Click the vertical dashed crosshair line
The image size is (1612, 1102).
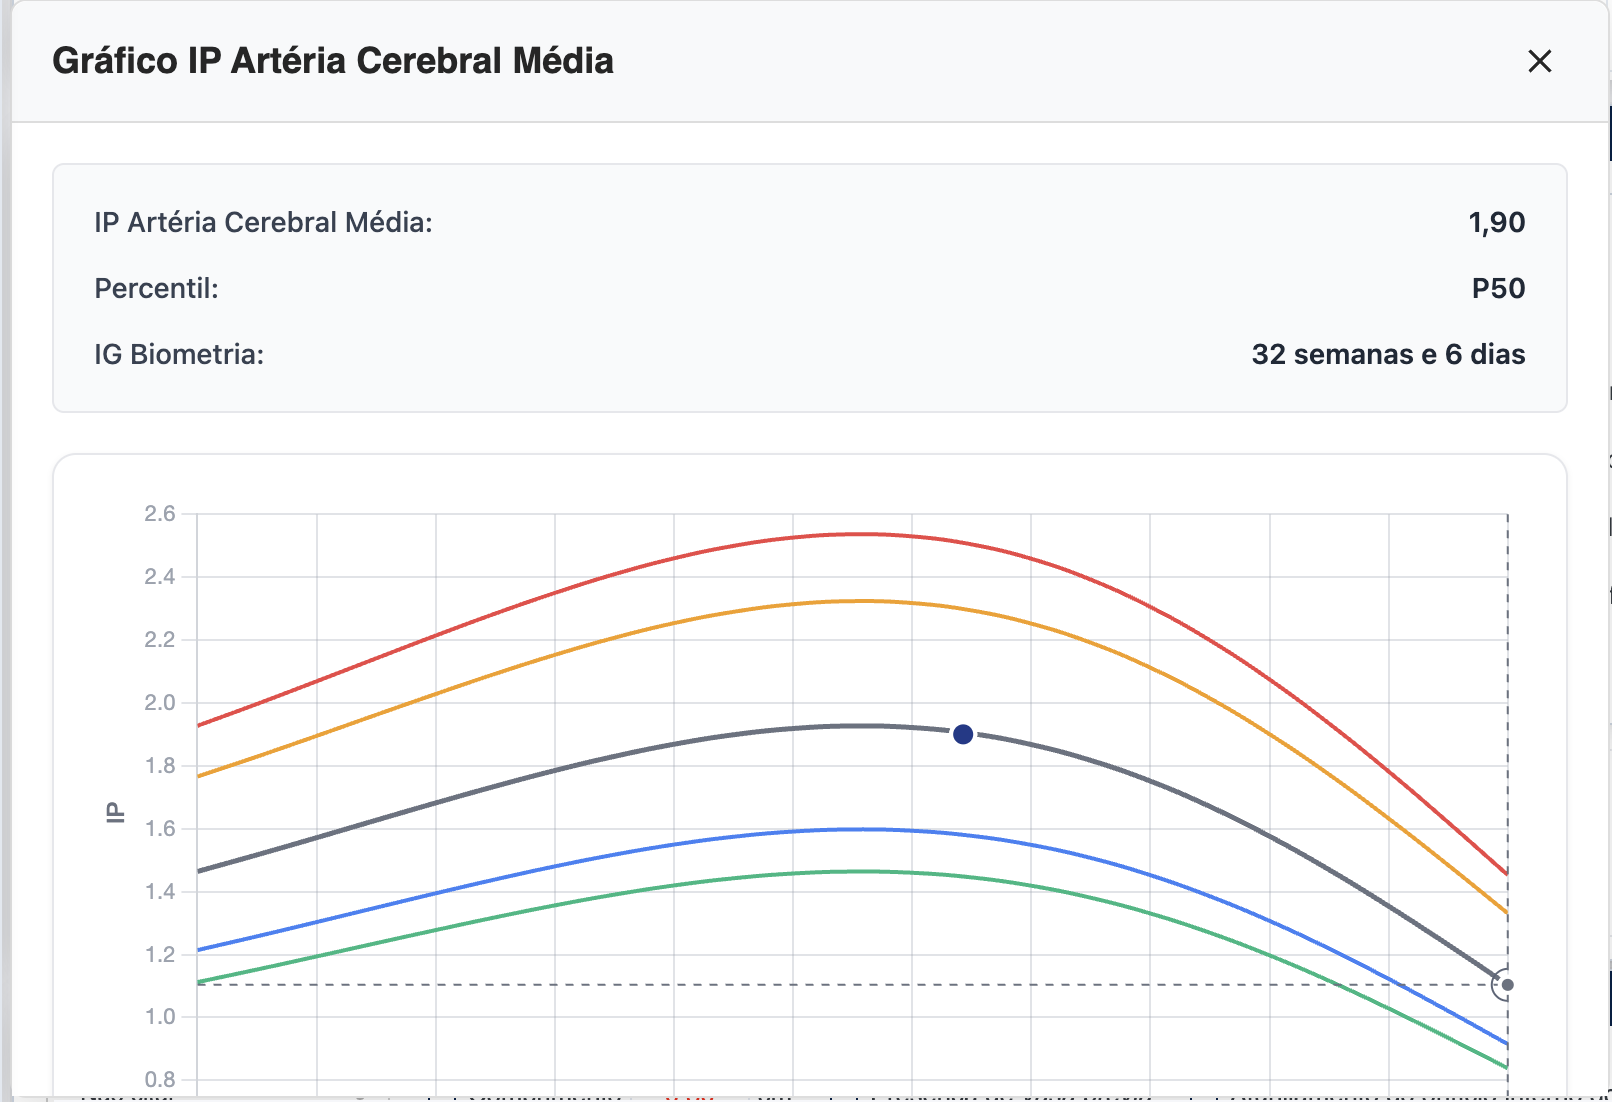(x=1507, y=700)
